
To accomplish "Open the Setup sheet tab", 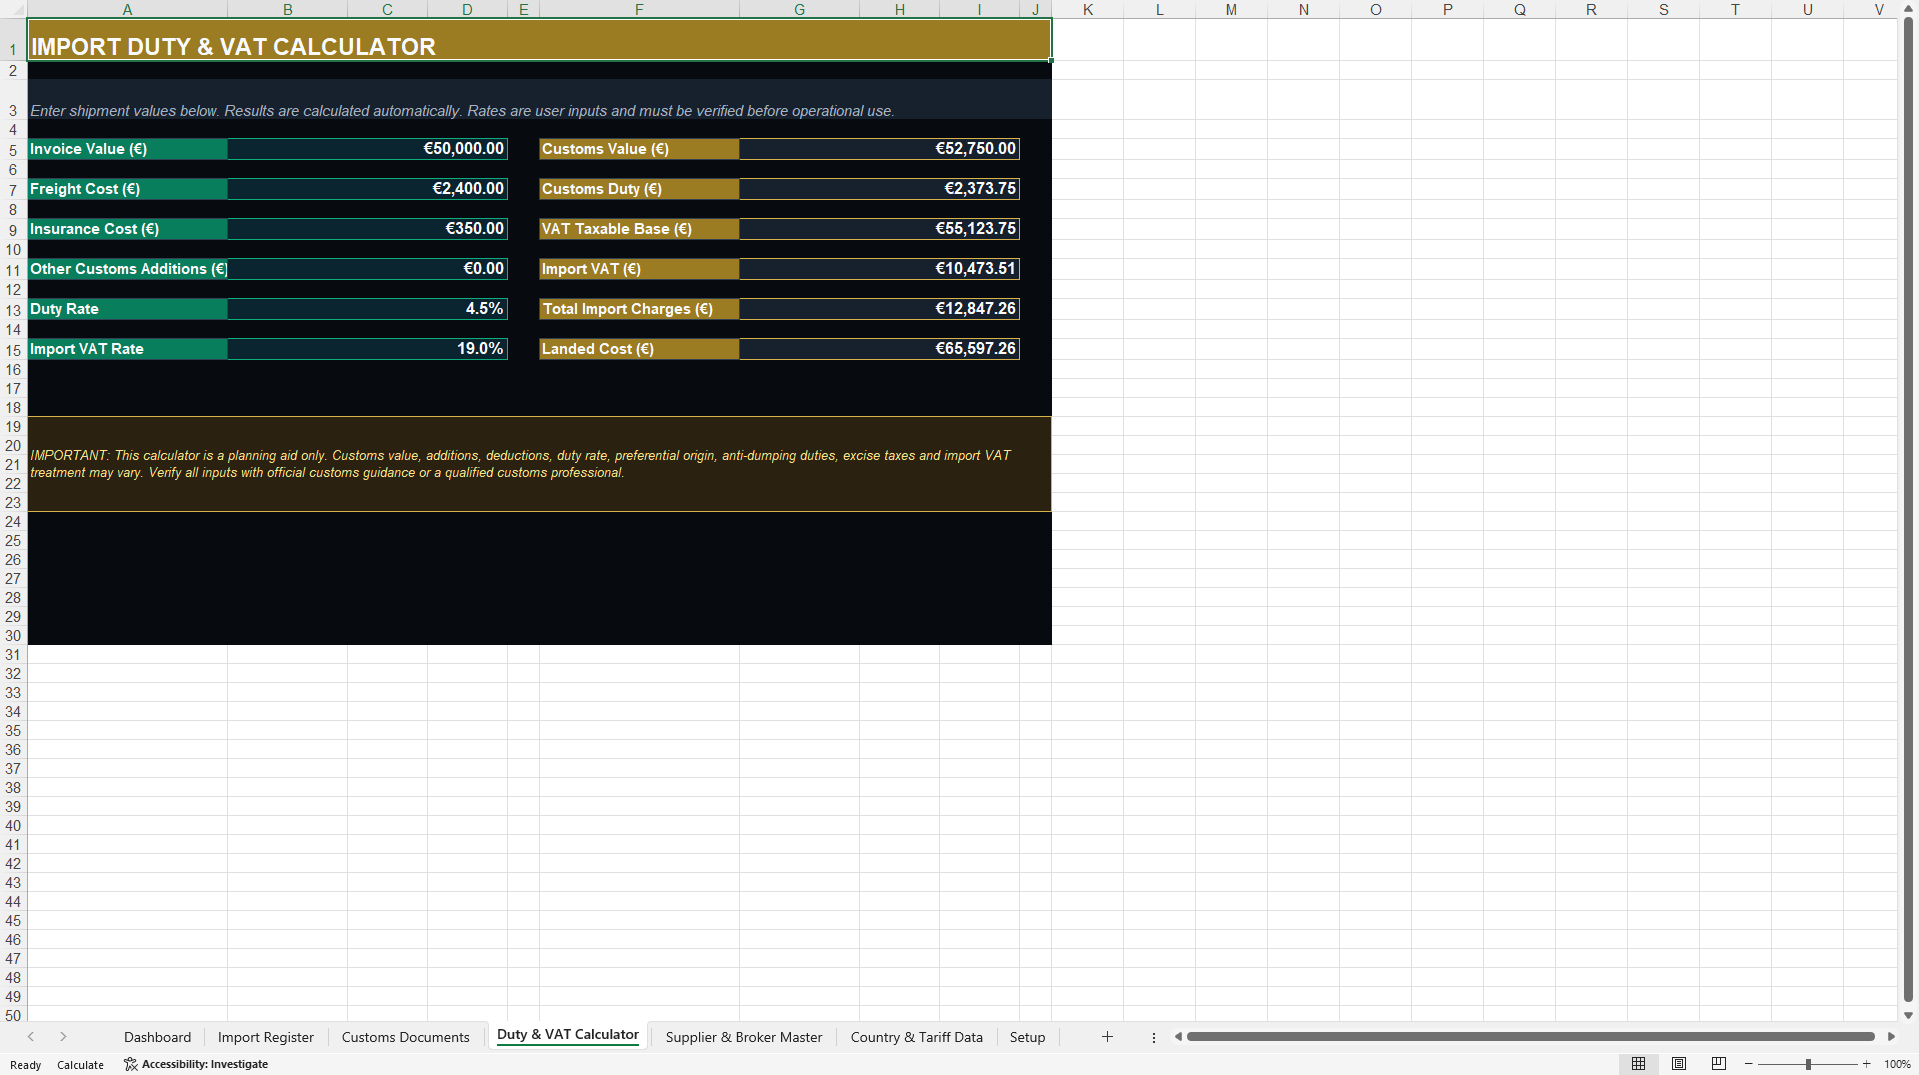I will pos(1027,1037).
